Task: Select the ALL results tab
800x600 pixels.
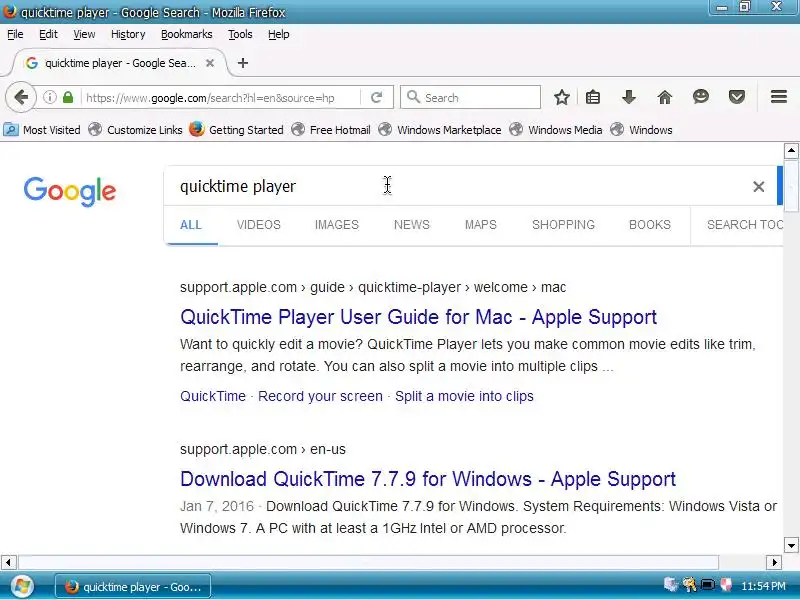Action: [x=191, y=225]
